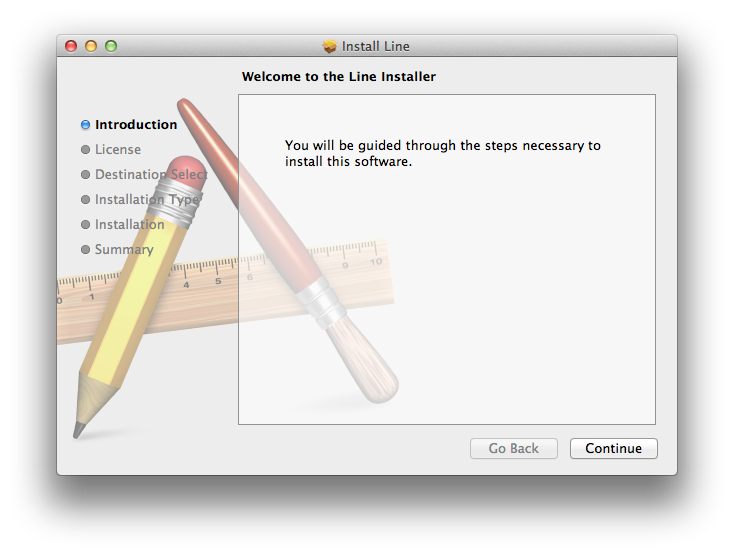Select the License step label
734x554 pixels.
pyautogui.click(x=118, y=149)
